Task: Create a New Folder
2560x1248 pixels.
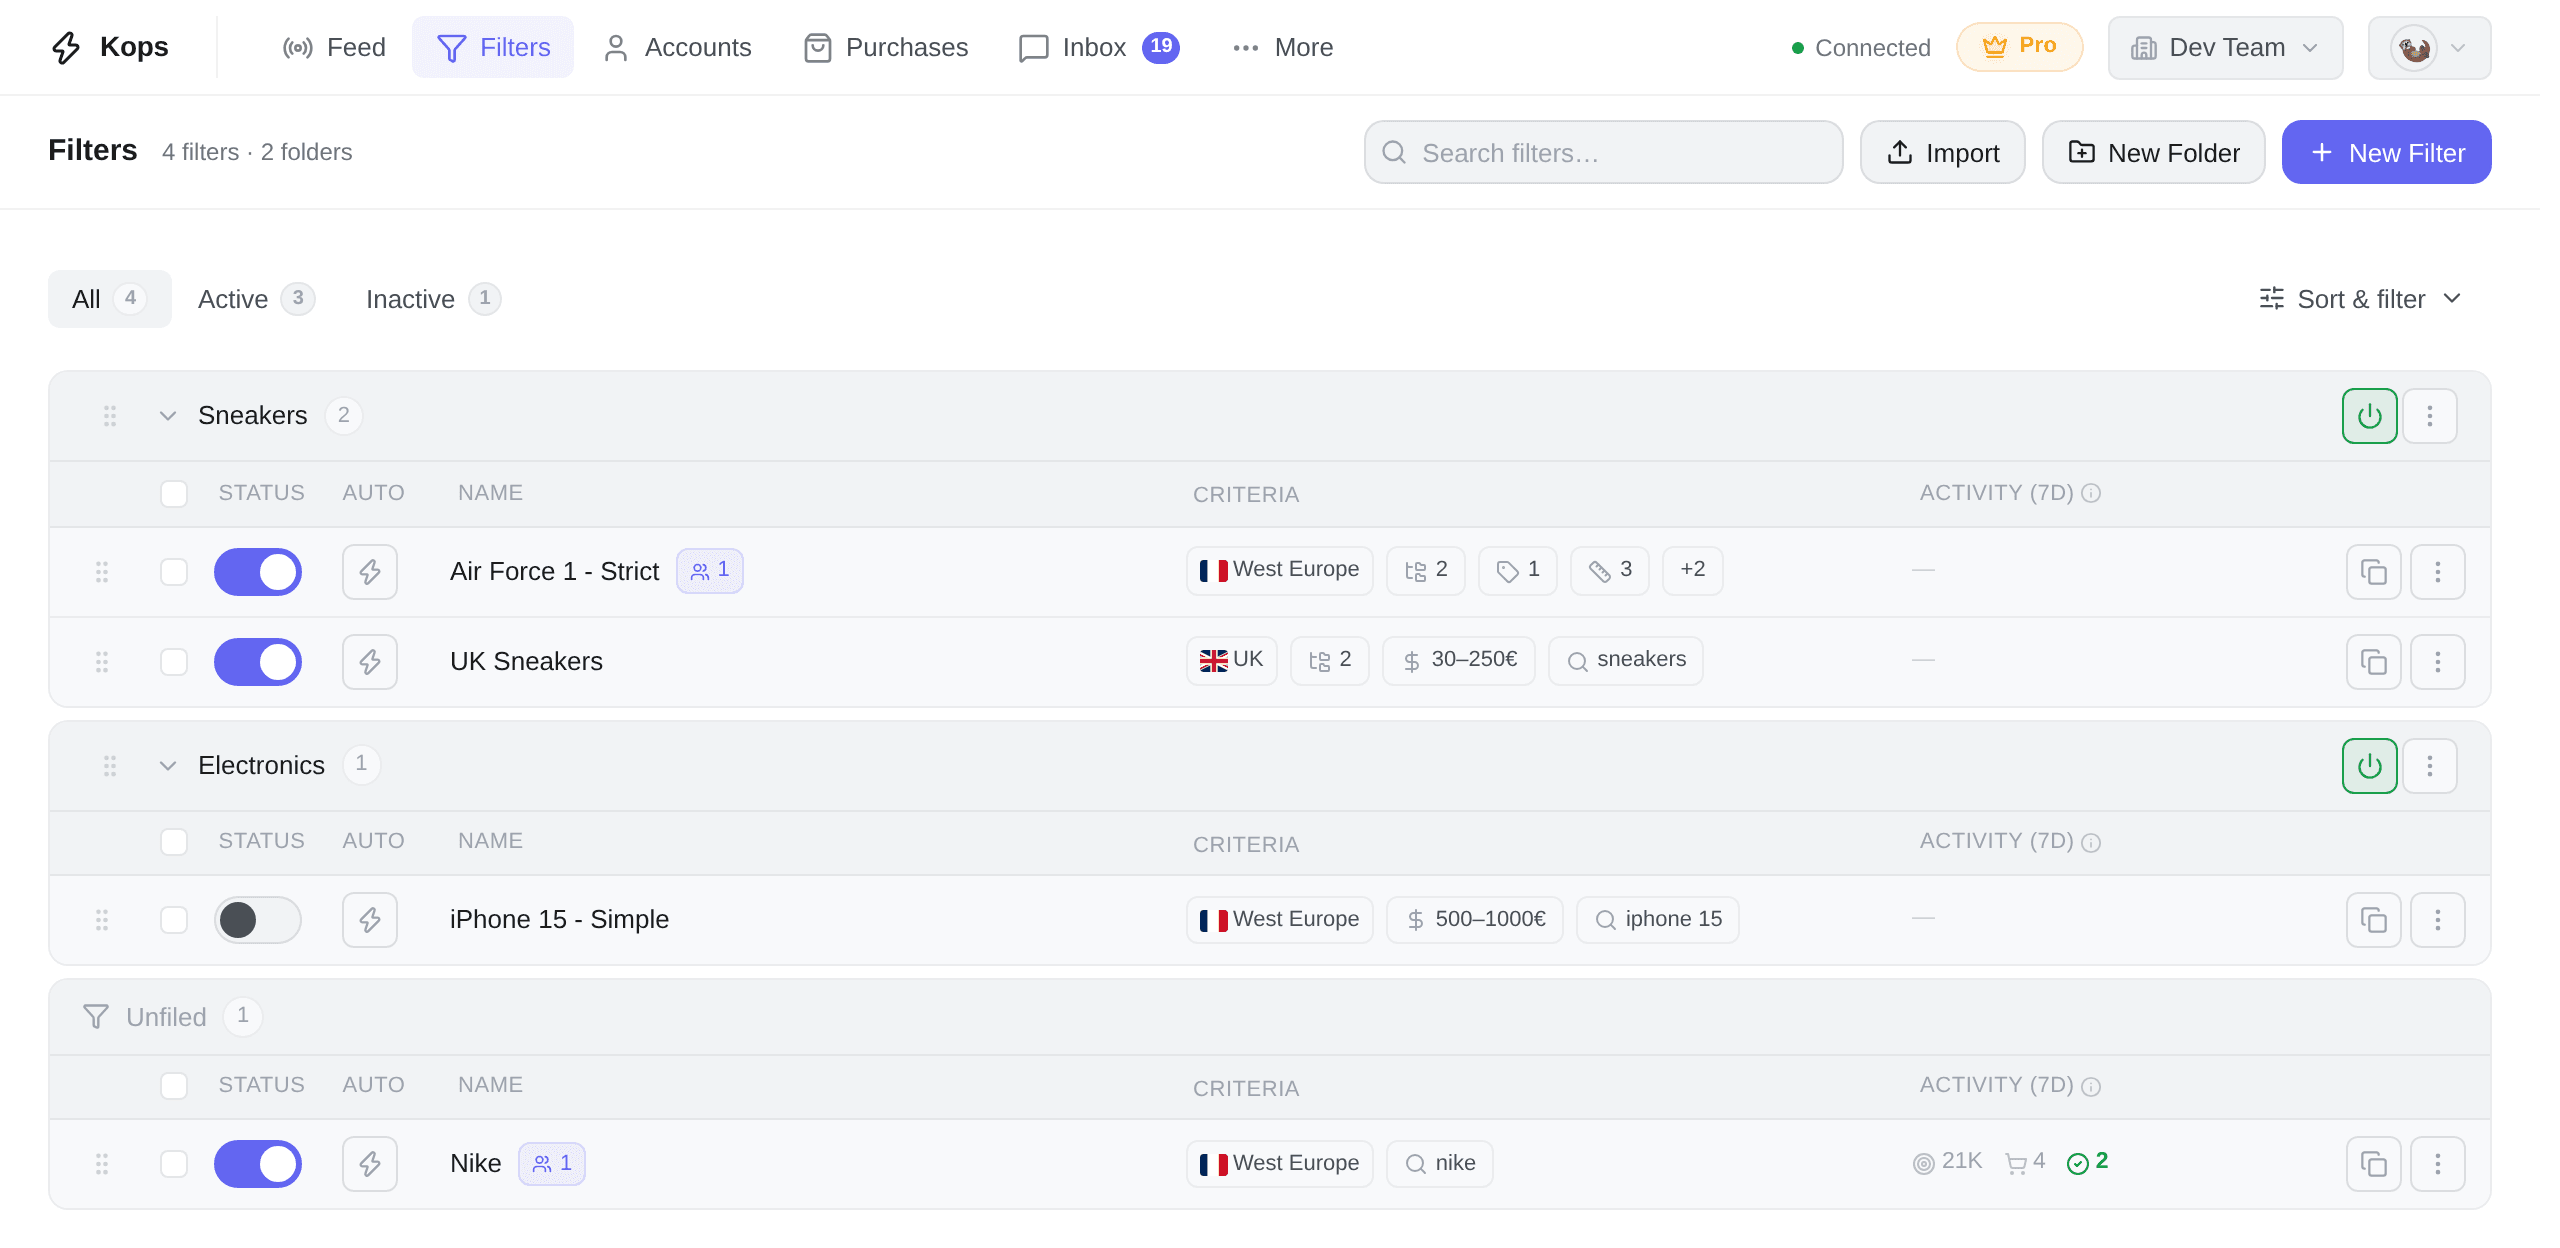Action: click(x=2153, y=152)
